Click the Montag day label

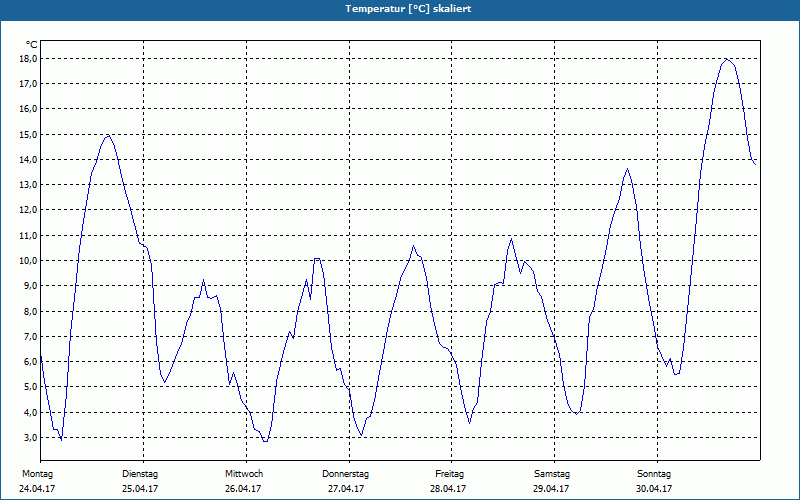(x=37, y=474)
